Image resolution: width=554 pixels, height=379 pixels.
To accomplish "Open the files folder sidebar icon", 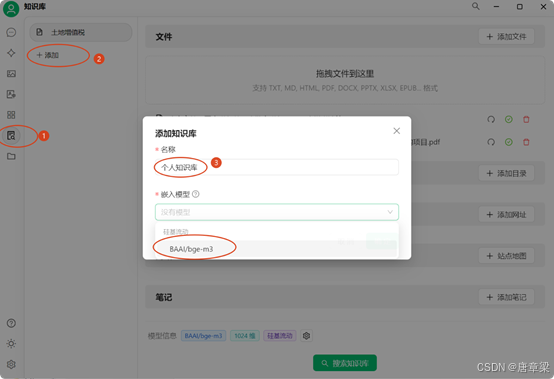I will coord(11,156).
